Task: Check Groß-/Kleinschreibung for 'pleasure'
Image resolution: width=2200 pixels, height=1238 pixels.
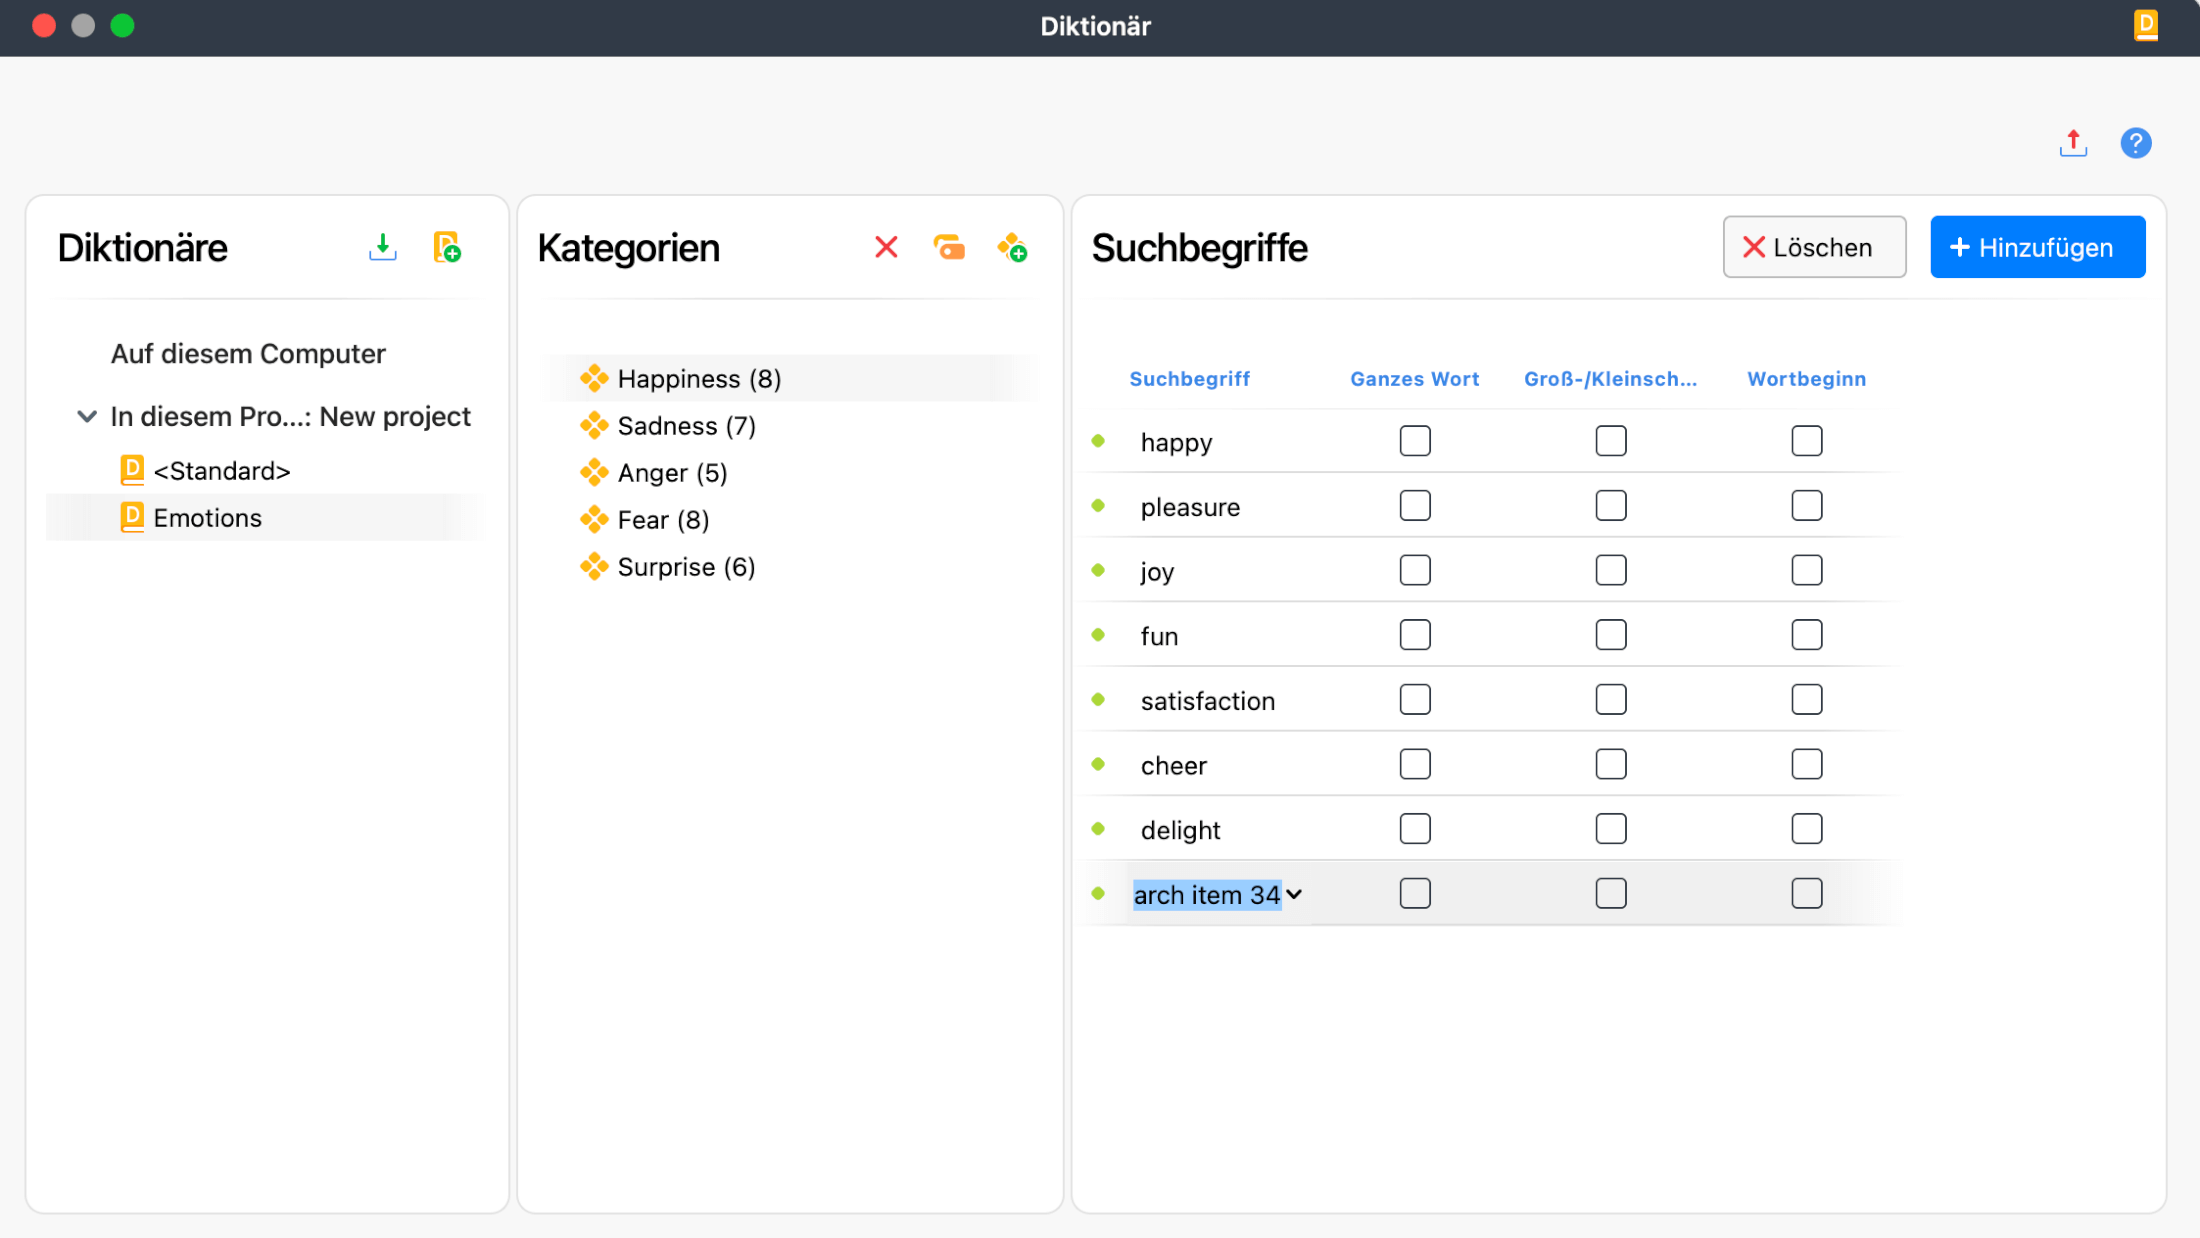Action: tap(1611, 505)
